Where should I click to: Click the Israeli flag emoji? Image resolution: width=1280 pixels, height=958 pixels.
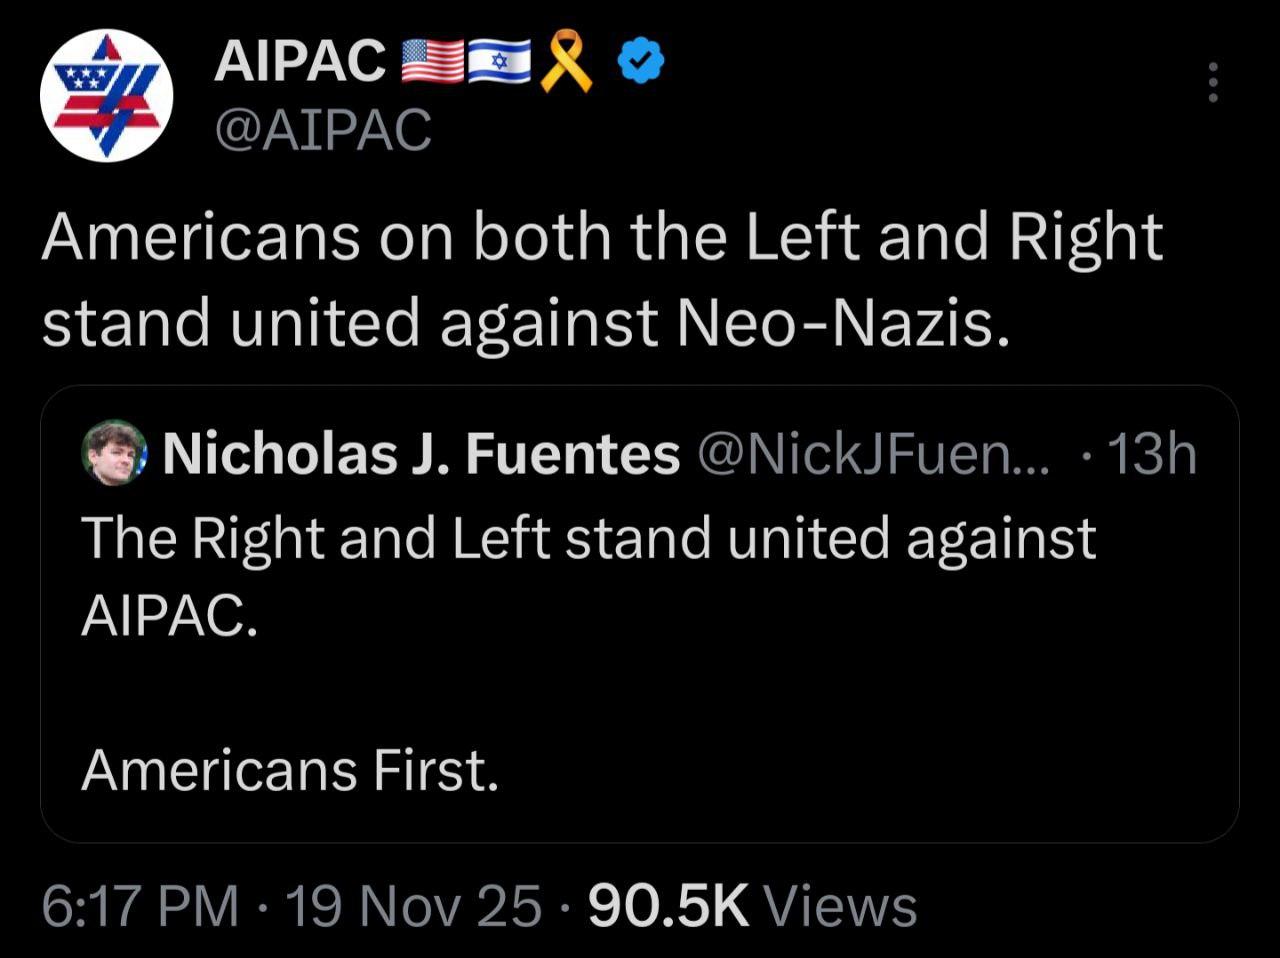pyautogui.click(x=498, y=62)
